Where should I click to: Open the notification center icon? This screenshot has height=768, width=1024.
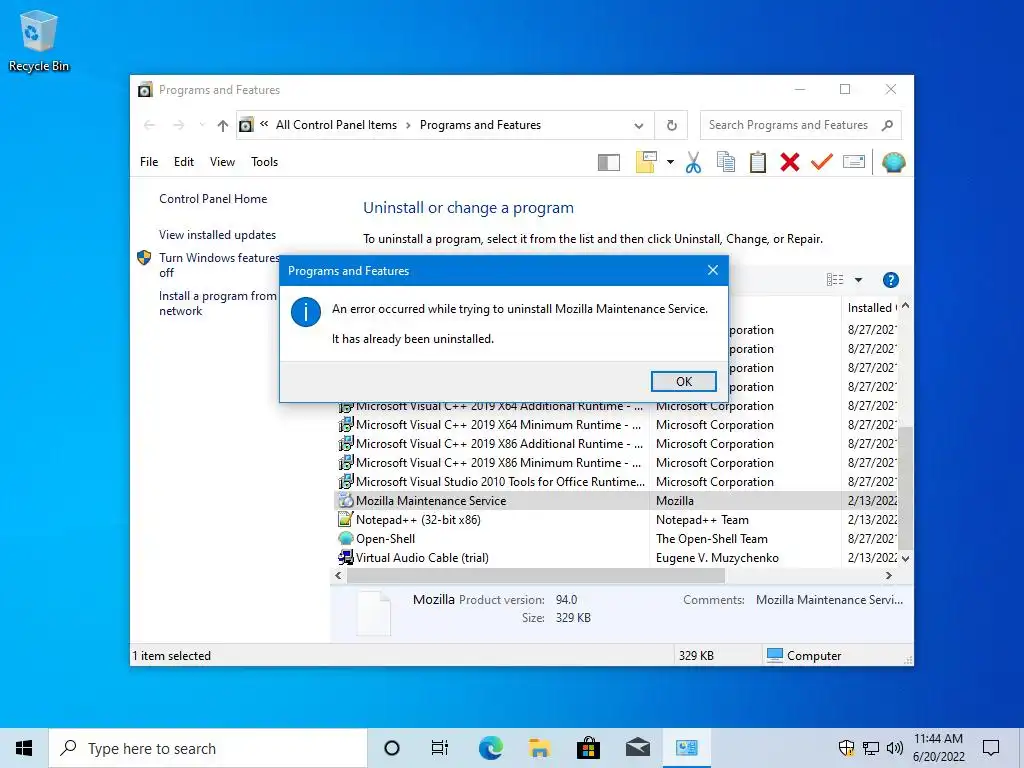[x=991, y=748]
